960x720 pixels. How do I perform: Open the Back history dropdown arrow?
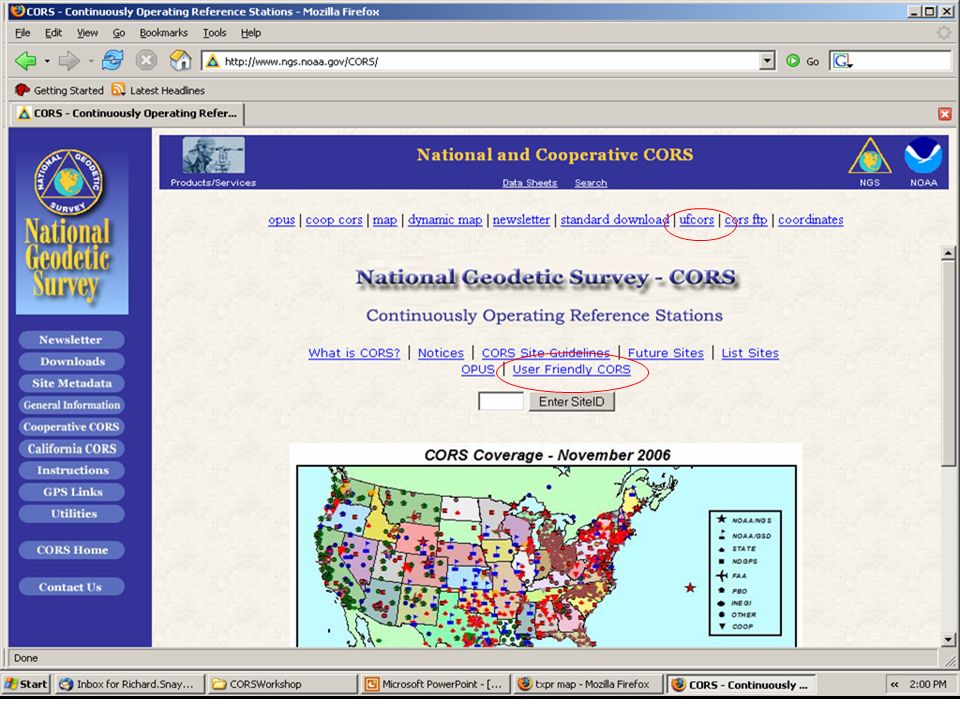point(47,61)
